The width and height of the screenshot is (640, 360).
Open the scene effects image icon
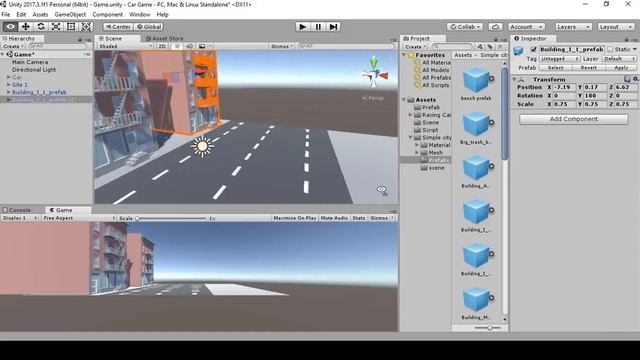tap(202, 46)
